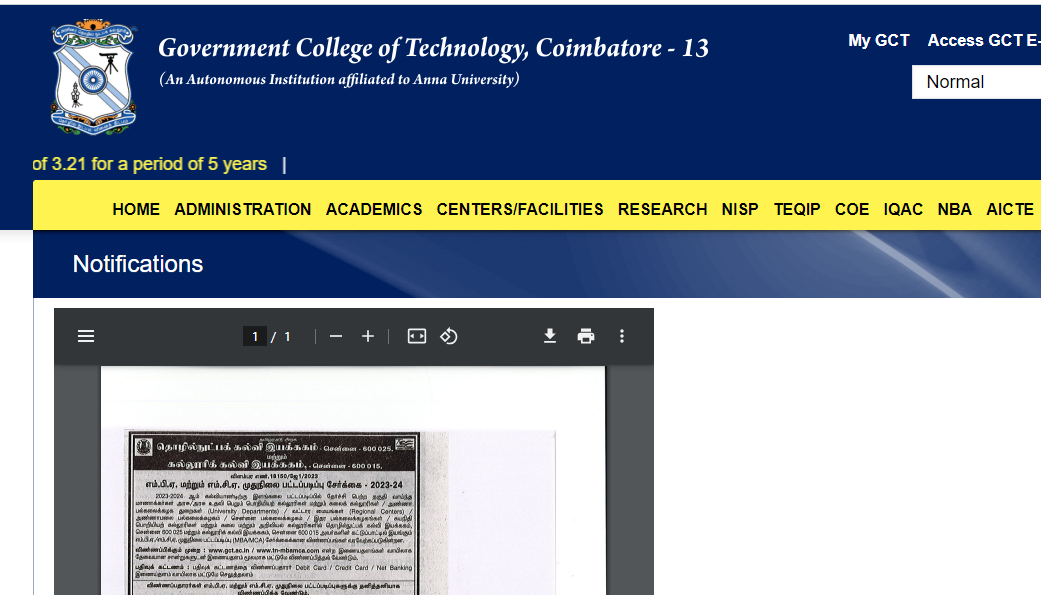Print the PDF document
Viewport: 1041px width, 595px height.
pyautogui.click(x=586, y=336)
